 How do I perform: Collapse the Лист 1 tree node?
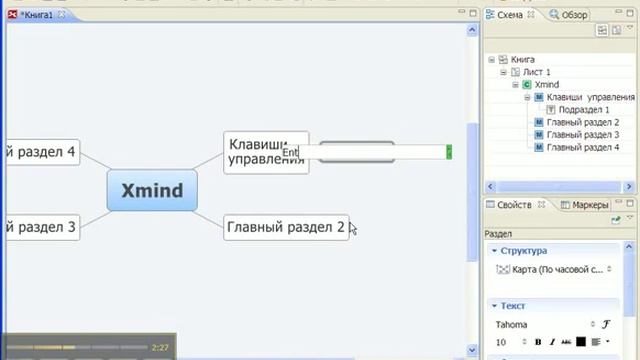(503, 72)
